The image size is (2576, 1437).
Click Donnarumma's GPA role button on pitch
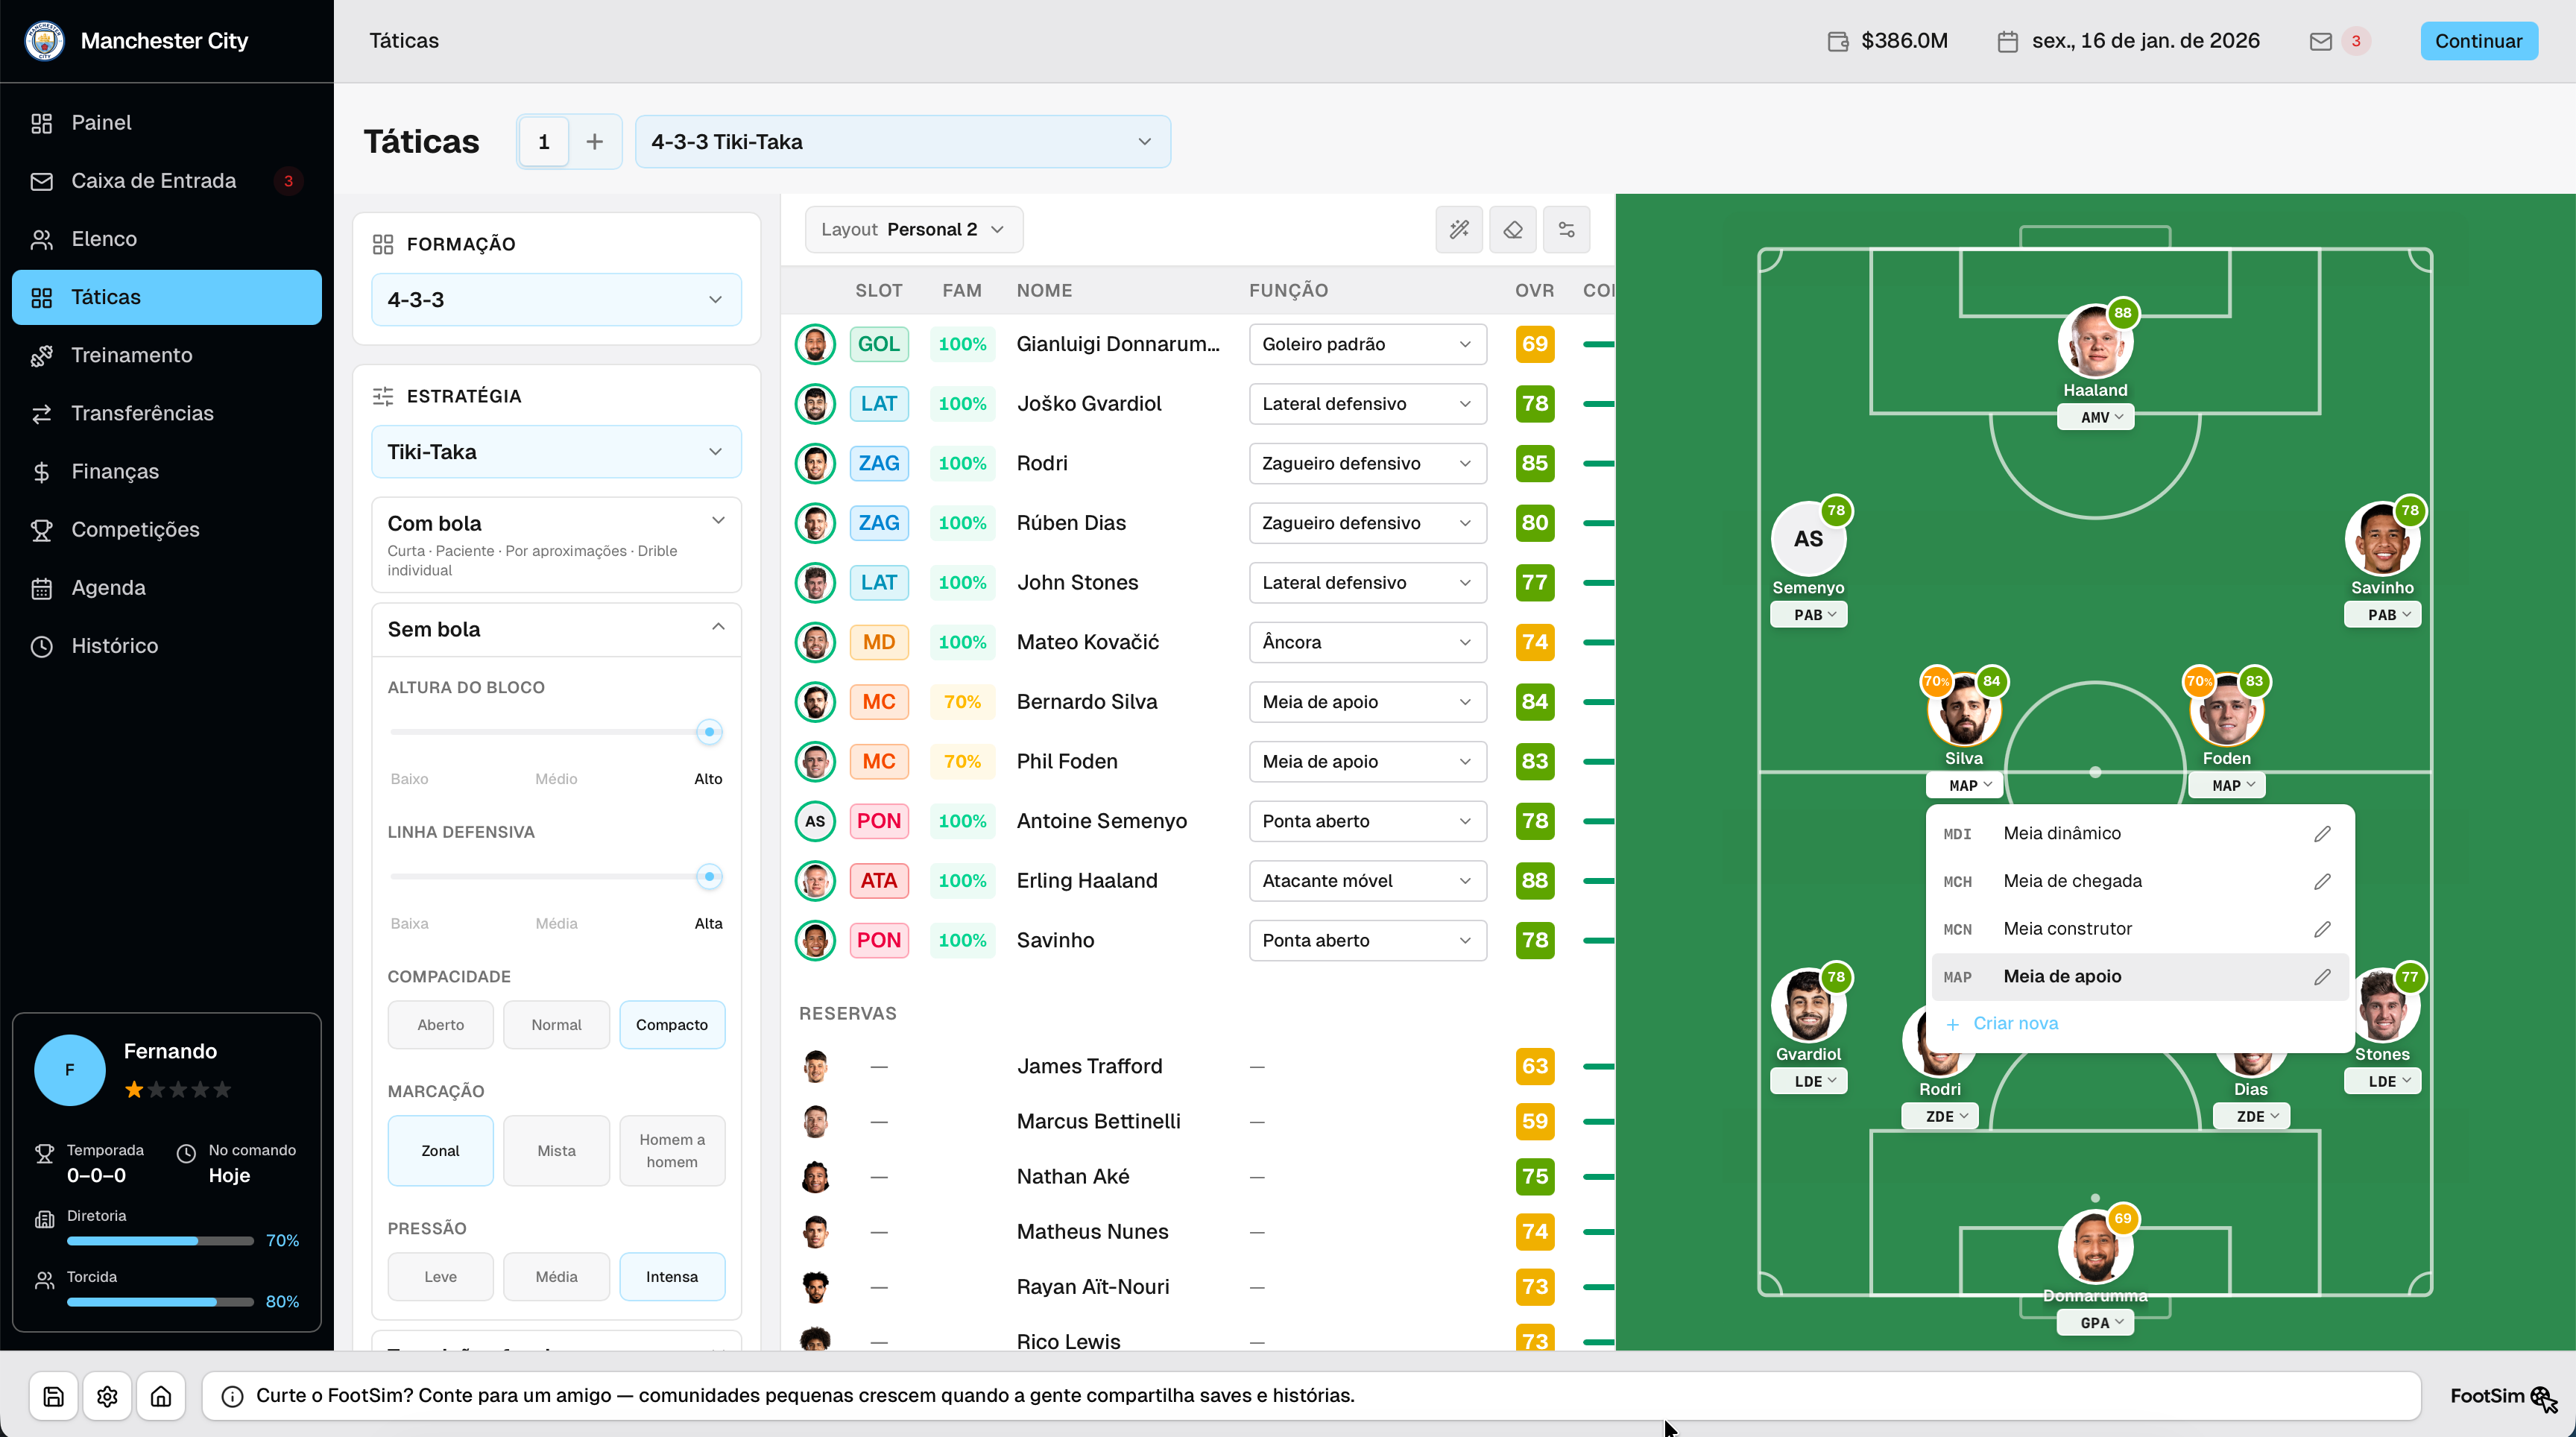[x=2095, y=1323]
